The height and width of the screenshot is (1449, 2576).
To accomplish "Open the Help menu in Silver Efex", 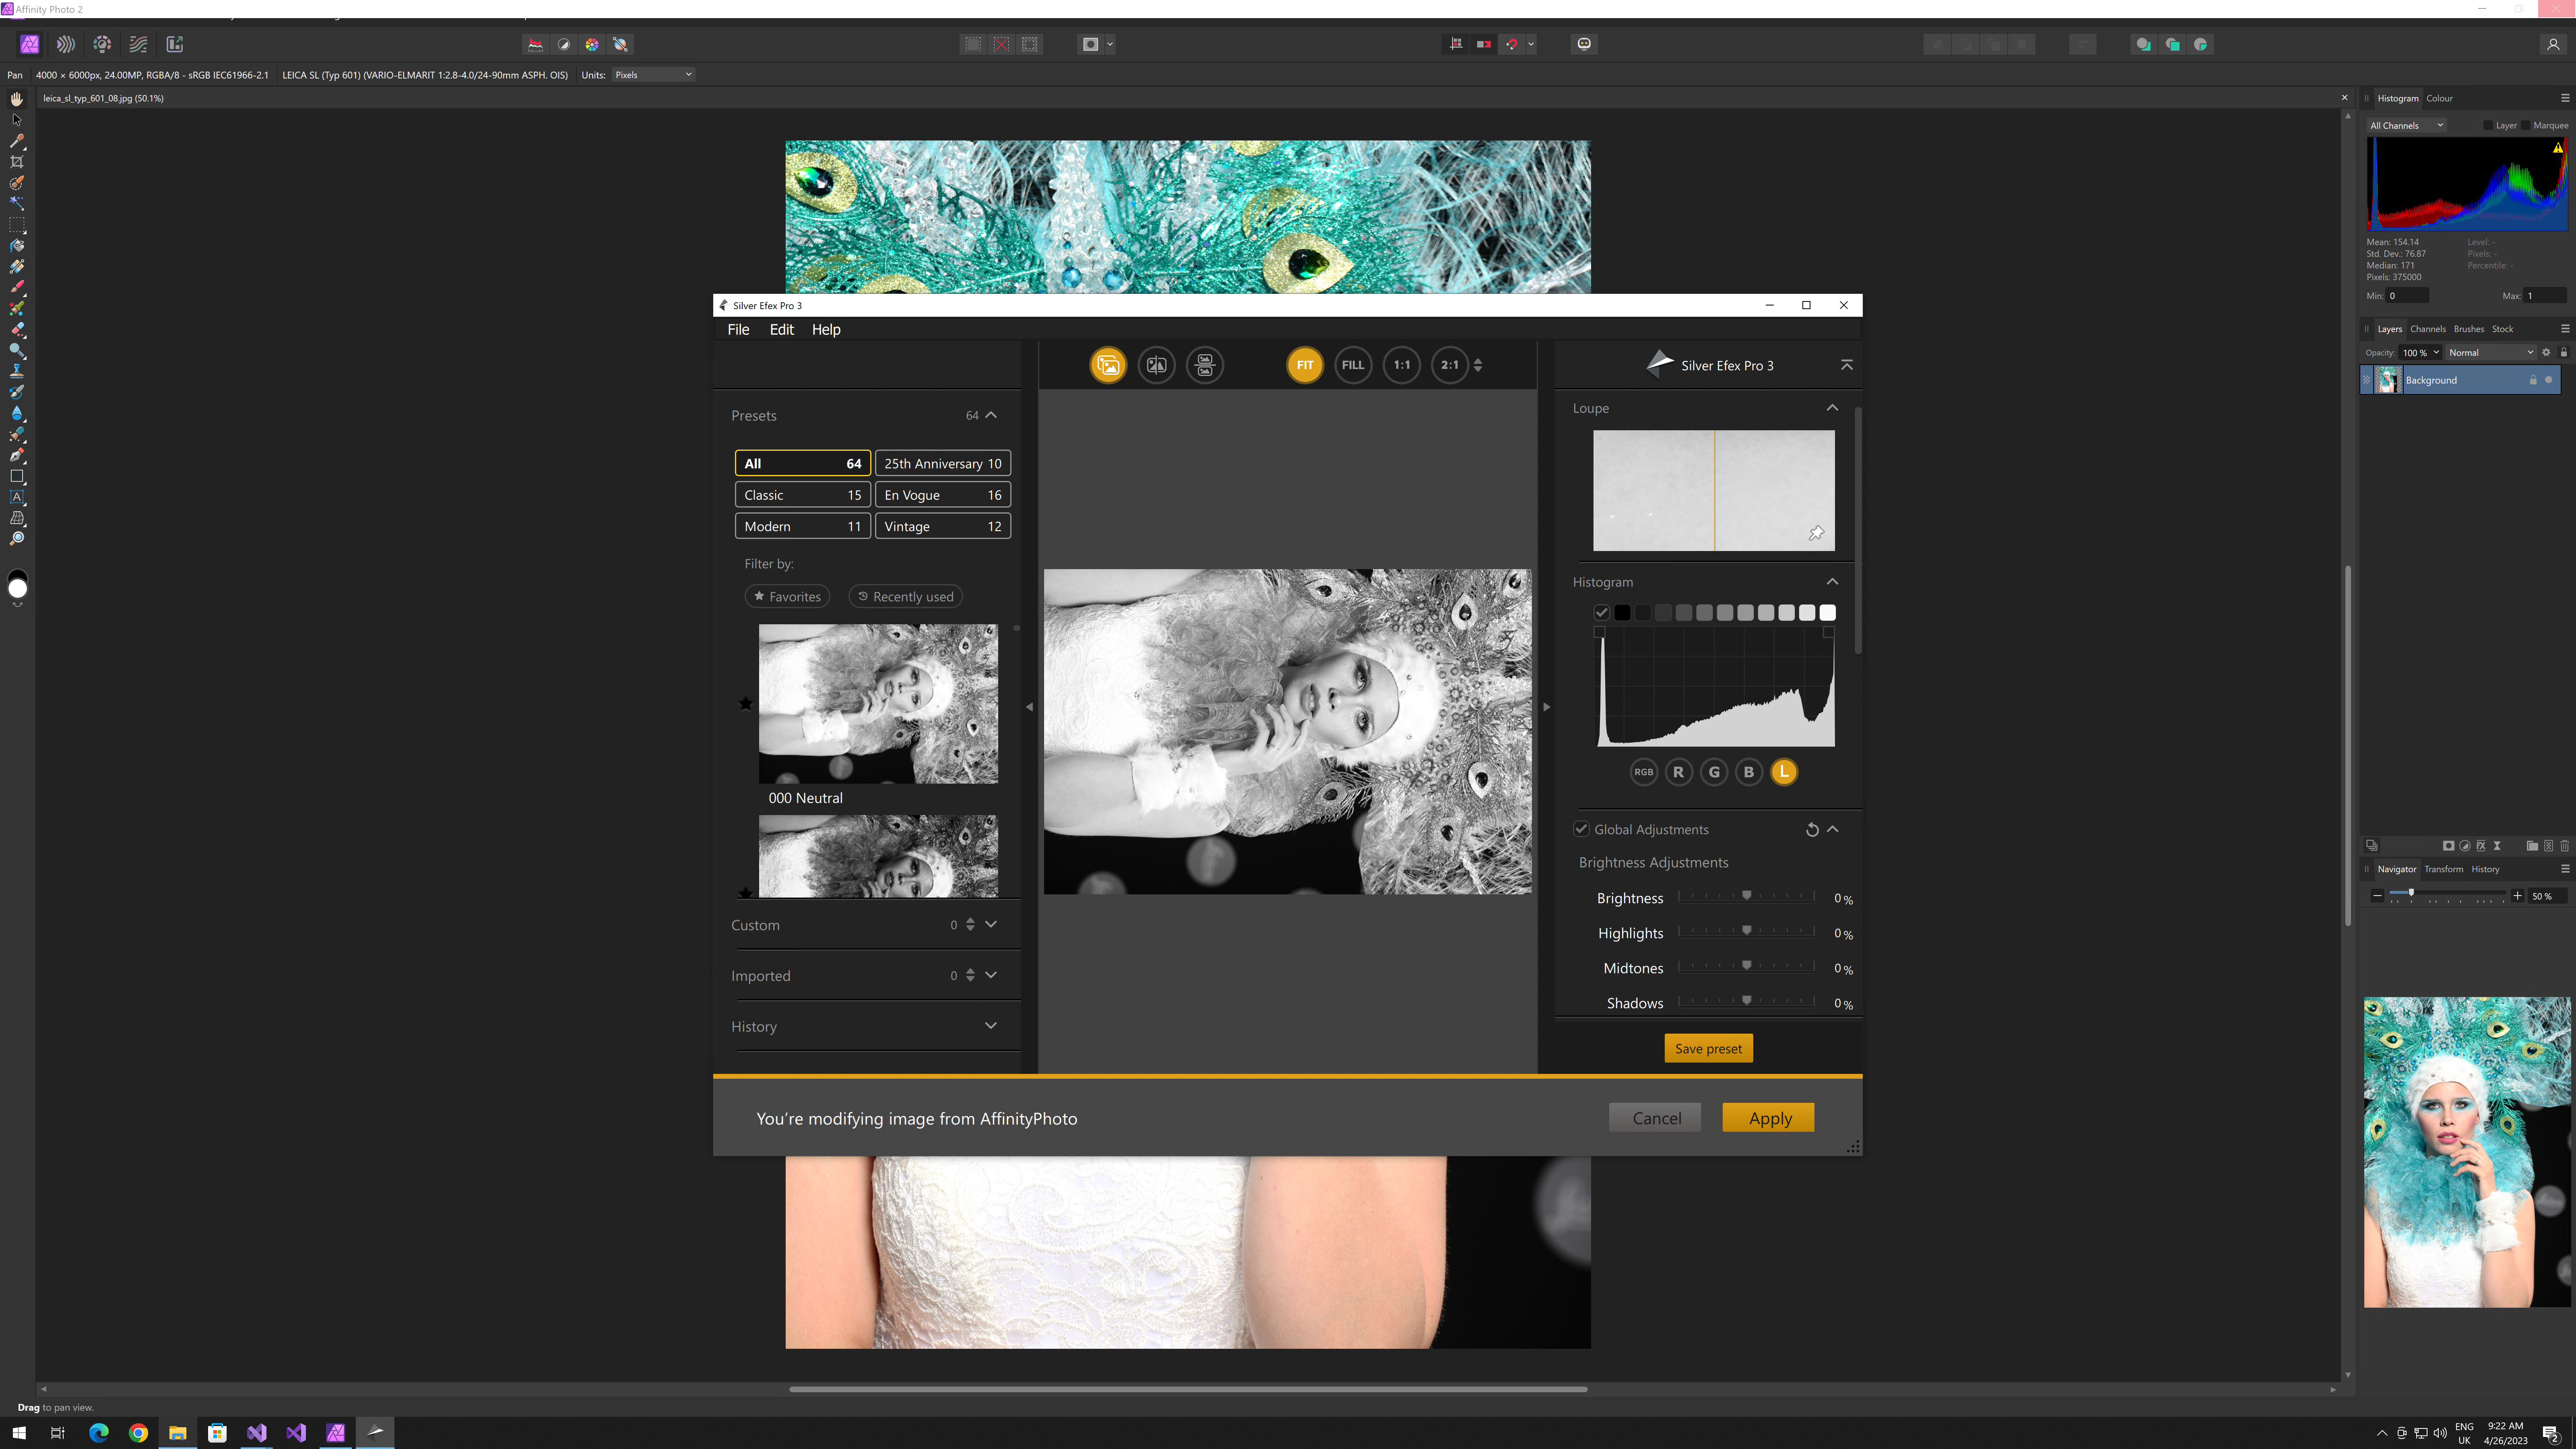I will [x=826, y=330].
